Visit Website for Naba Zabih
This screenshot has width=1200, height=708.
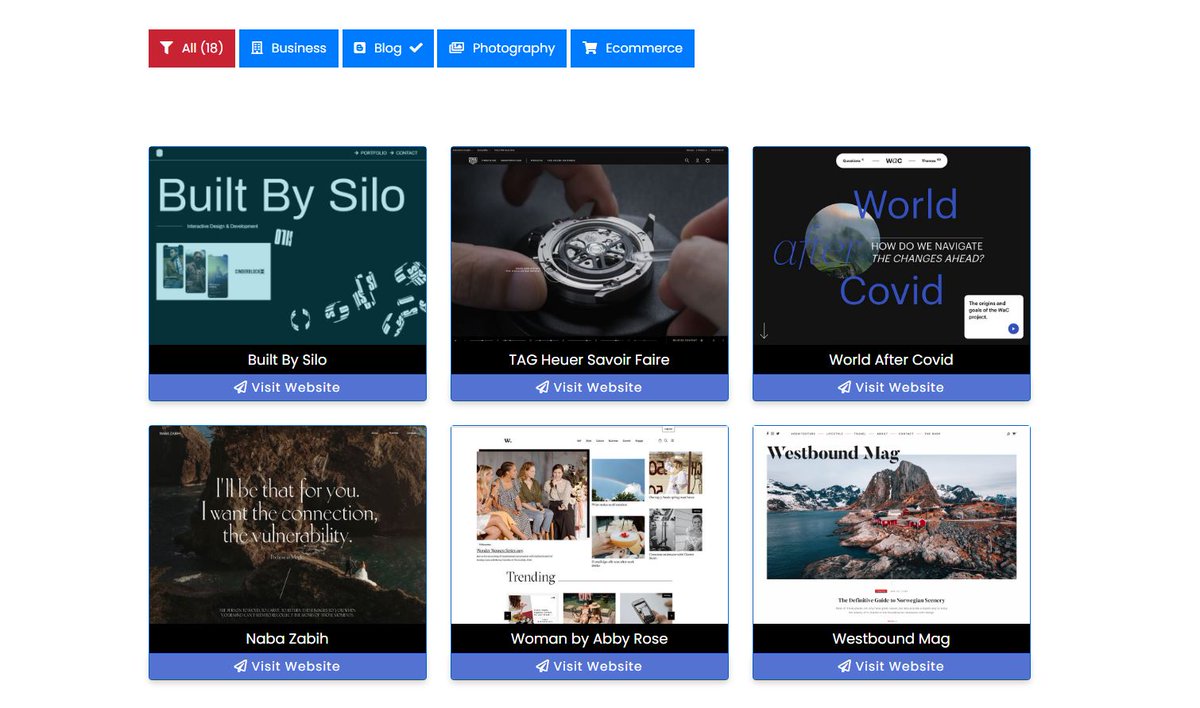[288, 666]
